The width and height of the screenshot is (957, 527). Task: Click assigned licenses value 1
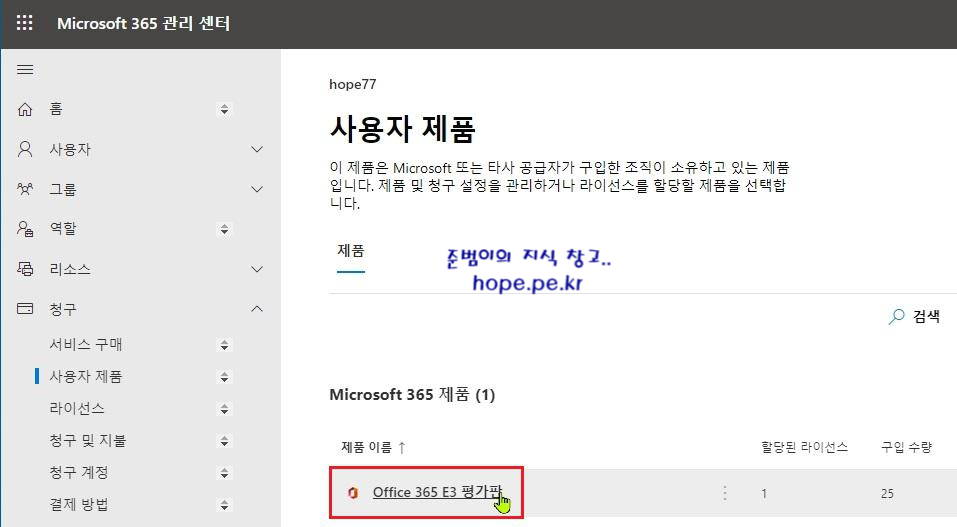click(764, 493)
